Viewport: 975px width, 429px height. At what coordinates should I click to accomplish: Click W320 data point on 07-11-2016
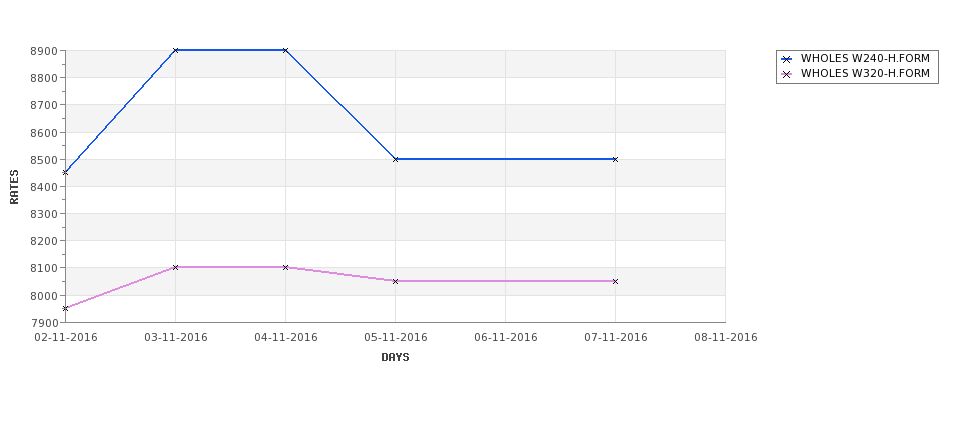click(616, 281)
